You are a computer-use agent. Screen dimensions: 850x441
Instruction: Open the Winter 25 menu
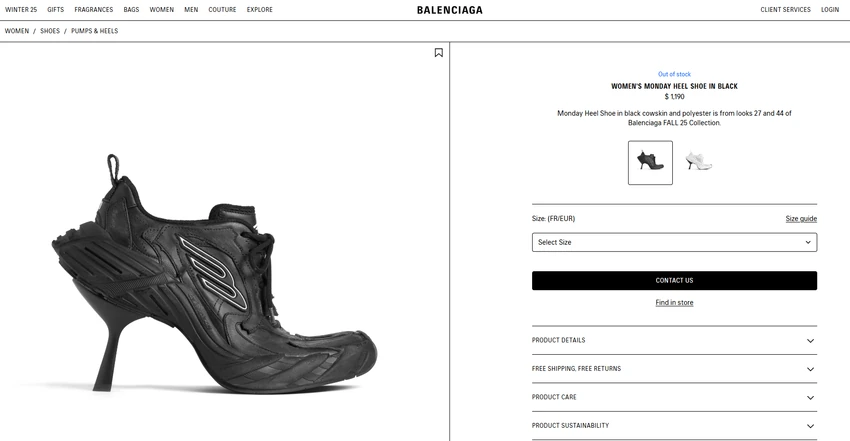point(21,10)
